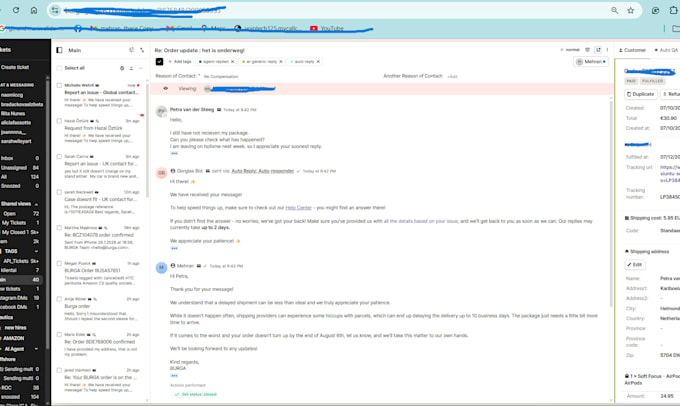Open the ticket three-dot more menu
The height and width of the screenshot is (406, 680).
[x=607, y=50]
